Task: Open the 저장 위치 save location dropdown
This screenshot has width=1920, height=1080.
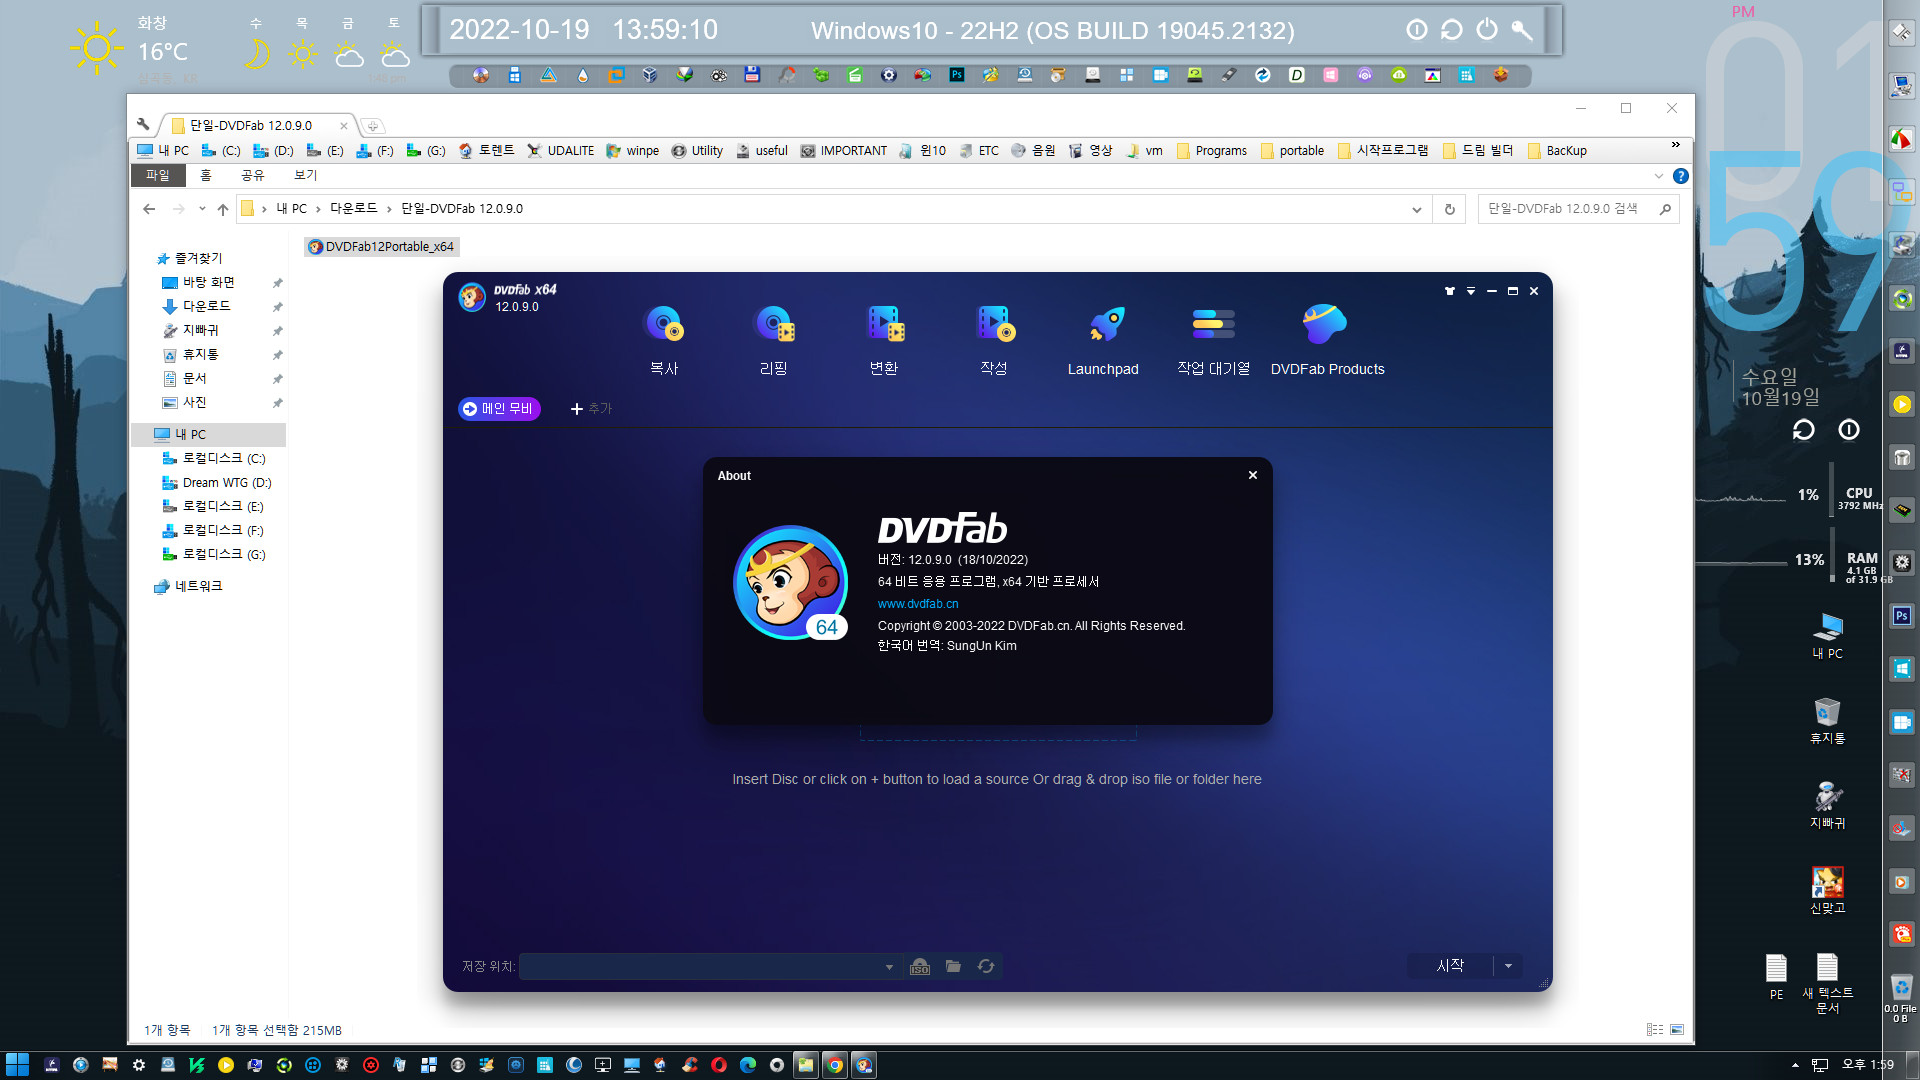Action: point(889,967)
